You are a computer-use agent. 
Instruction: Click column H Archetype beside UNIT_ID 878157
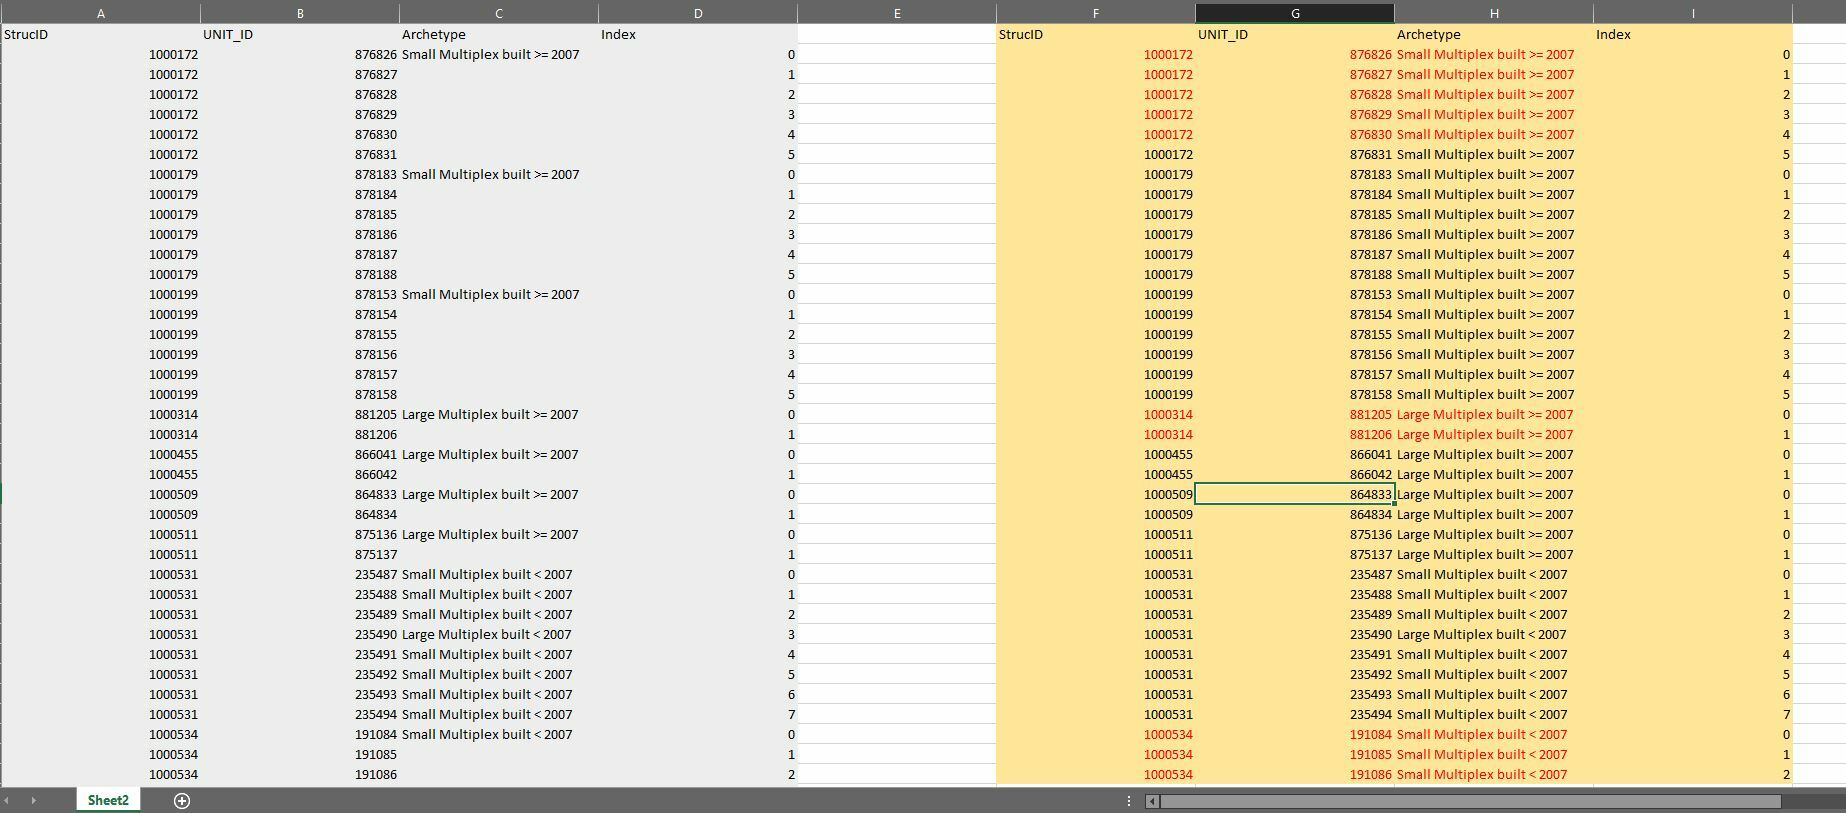1494,374
